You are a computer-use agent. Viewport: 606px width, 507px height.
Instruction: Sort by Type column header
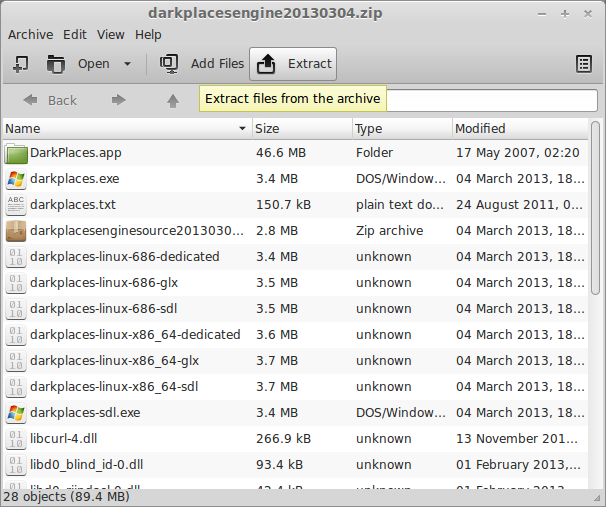click(x=402, y=129)
